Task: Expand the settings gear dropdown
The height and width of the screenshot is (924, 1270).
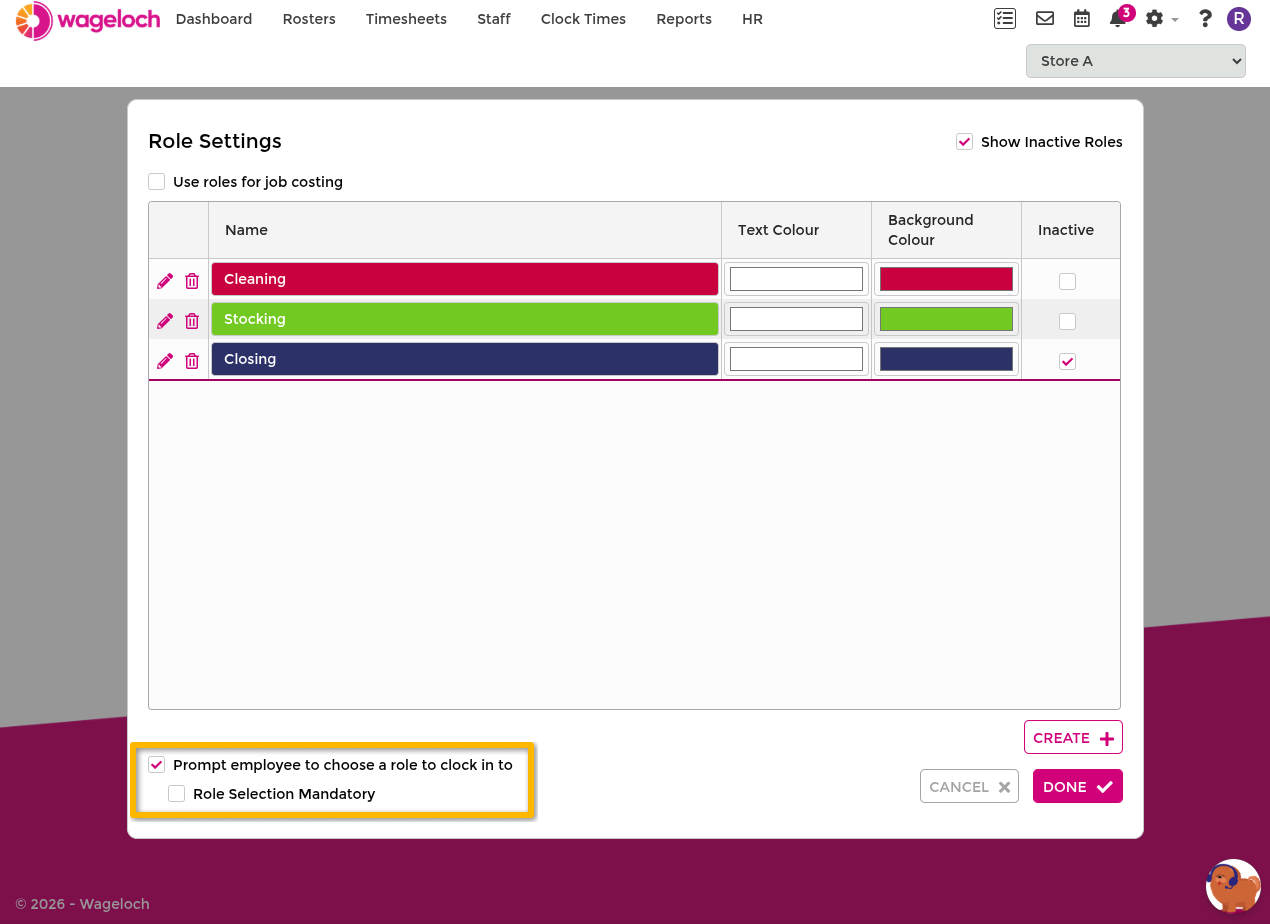Action: tap(1161, 19)
